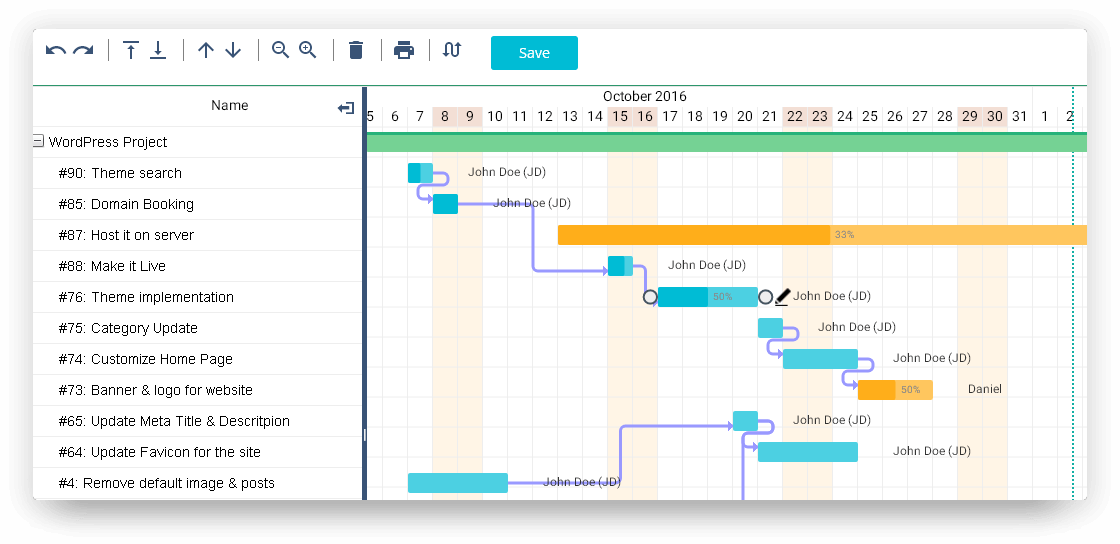Screen dimensions: 1120x544
Task: Click John Doe label beside Category Update
Action: (856, 327)
